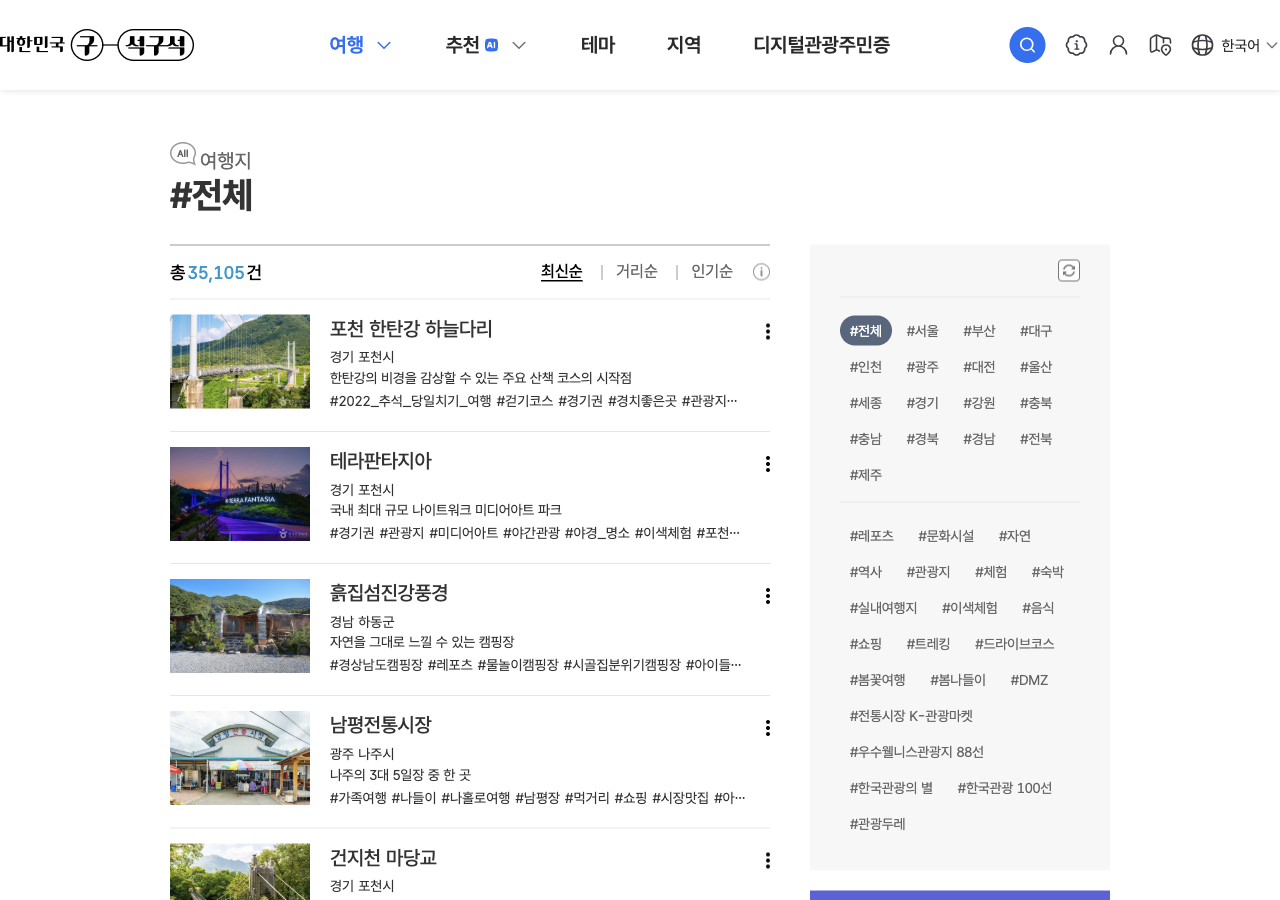
Task: Select the #전체 region tag
Action: [866, 331]
